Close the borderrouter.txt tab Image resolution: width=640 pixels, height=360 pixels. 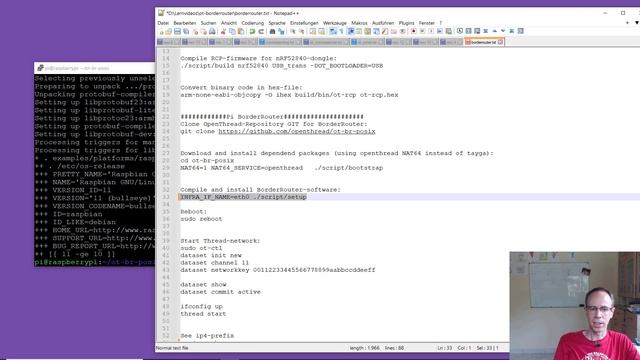coord(500,42)
